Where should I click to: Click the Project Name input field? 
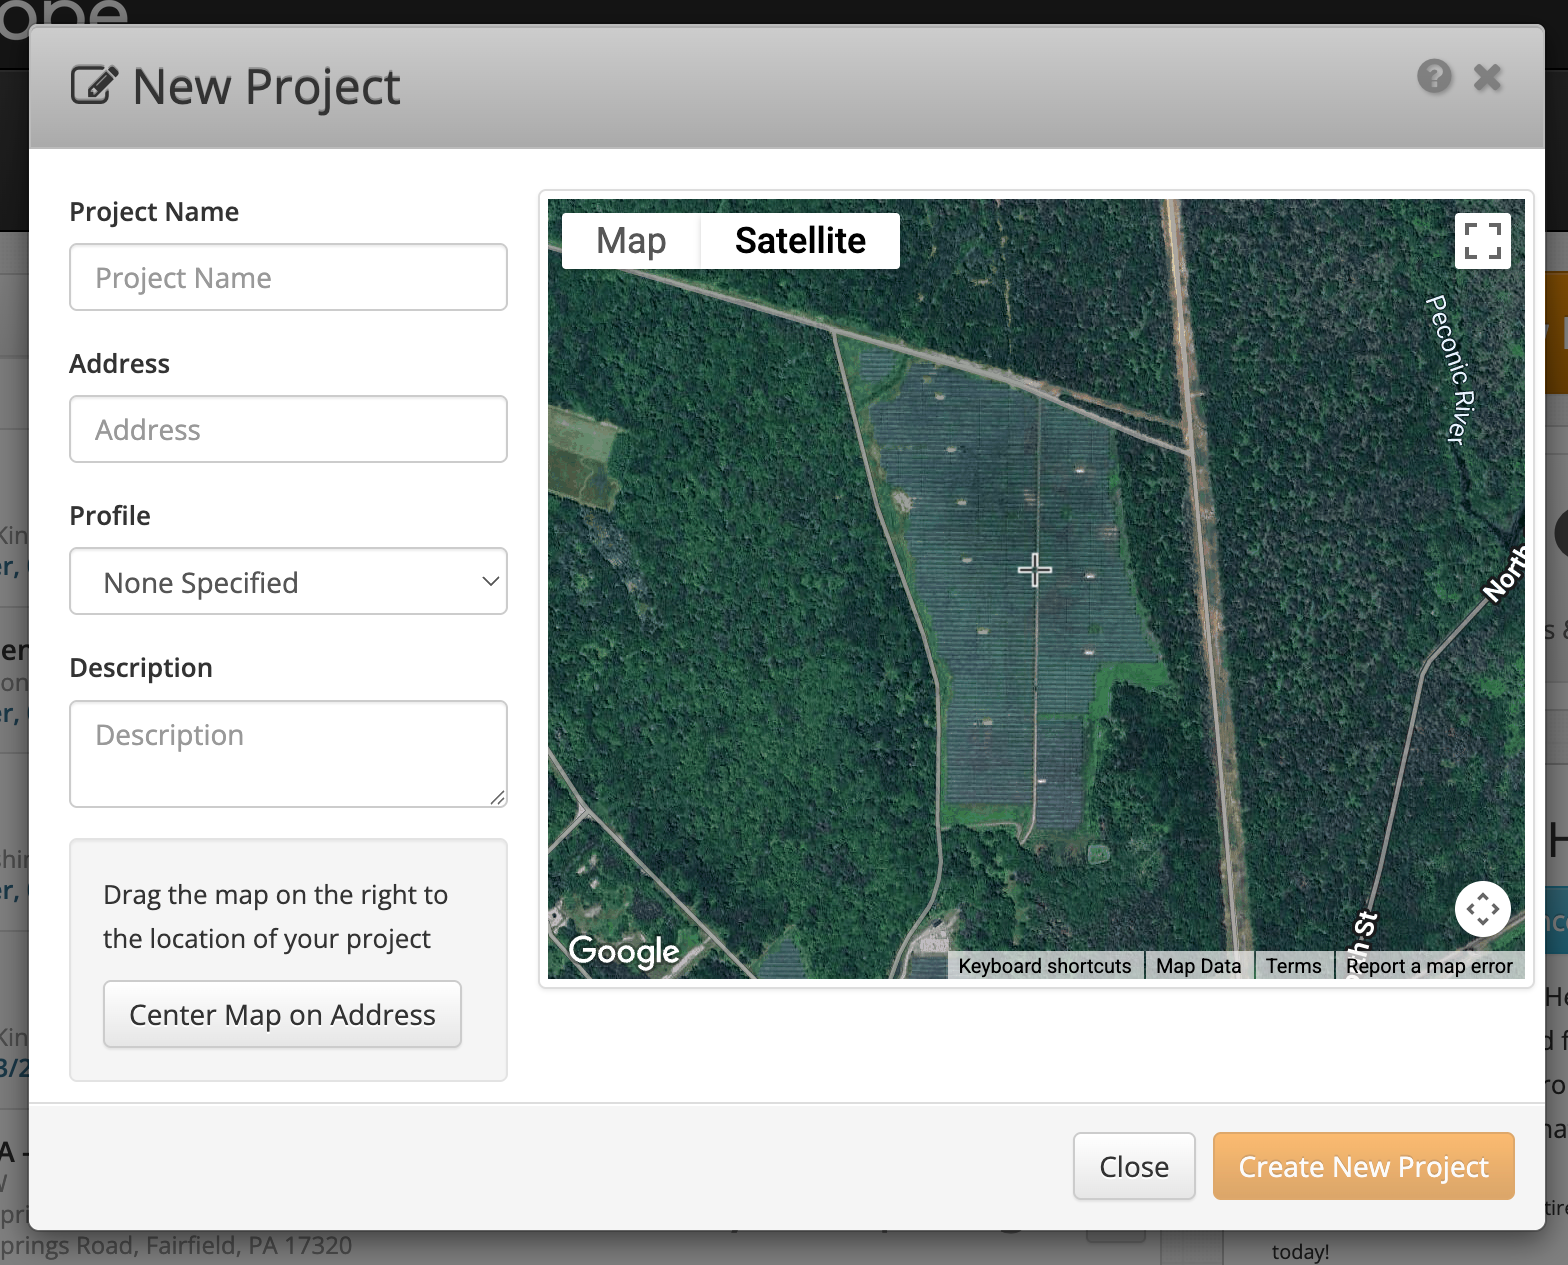click(288, 278)
